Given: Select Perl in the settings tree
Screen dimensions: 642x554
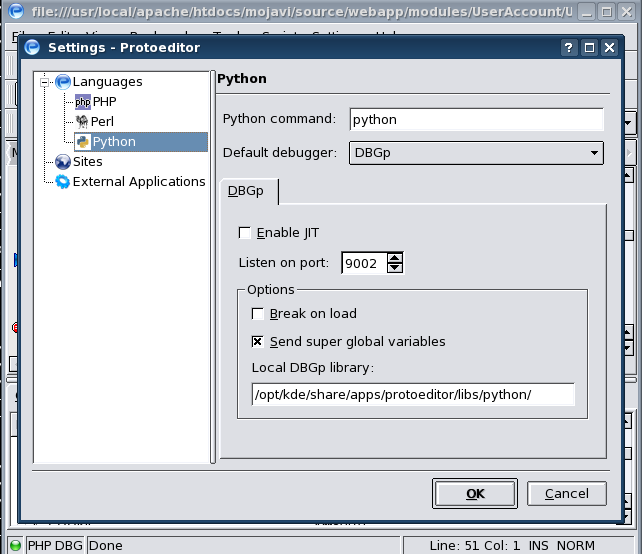Looking at the screenshot, I should pyautogui.click(x=102, y=122).
